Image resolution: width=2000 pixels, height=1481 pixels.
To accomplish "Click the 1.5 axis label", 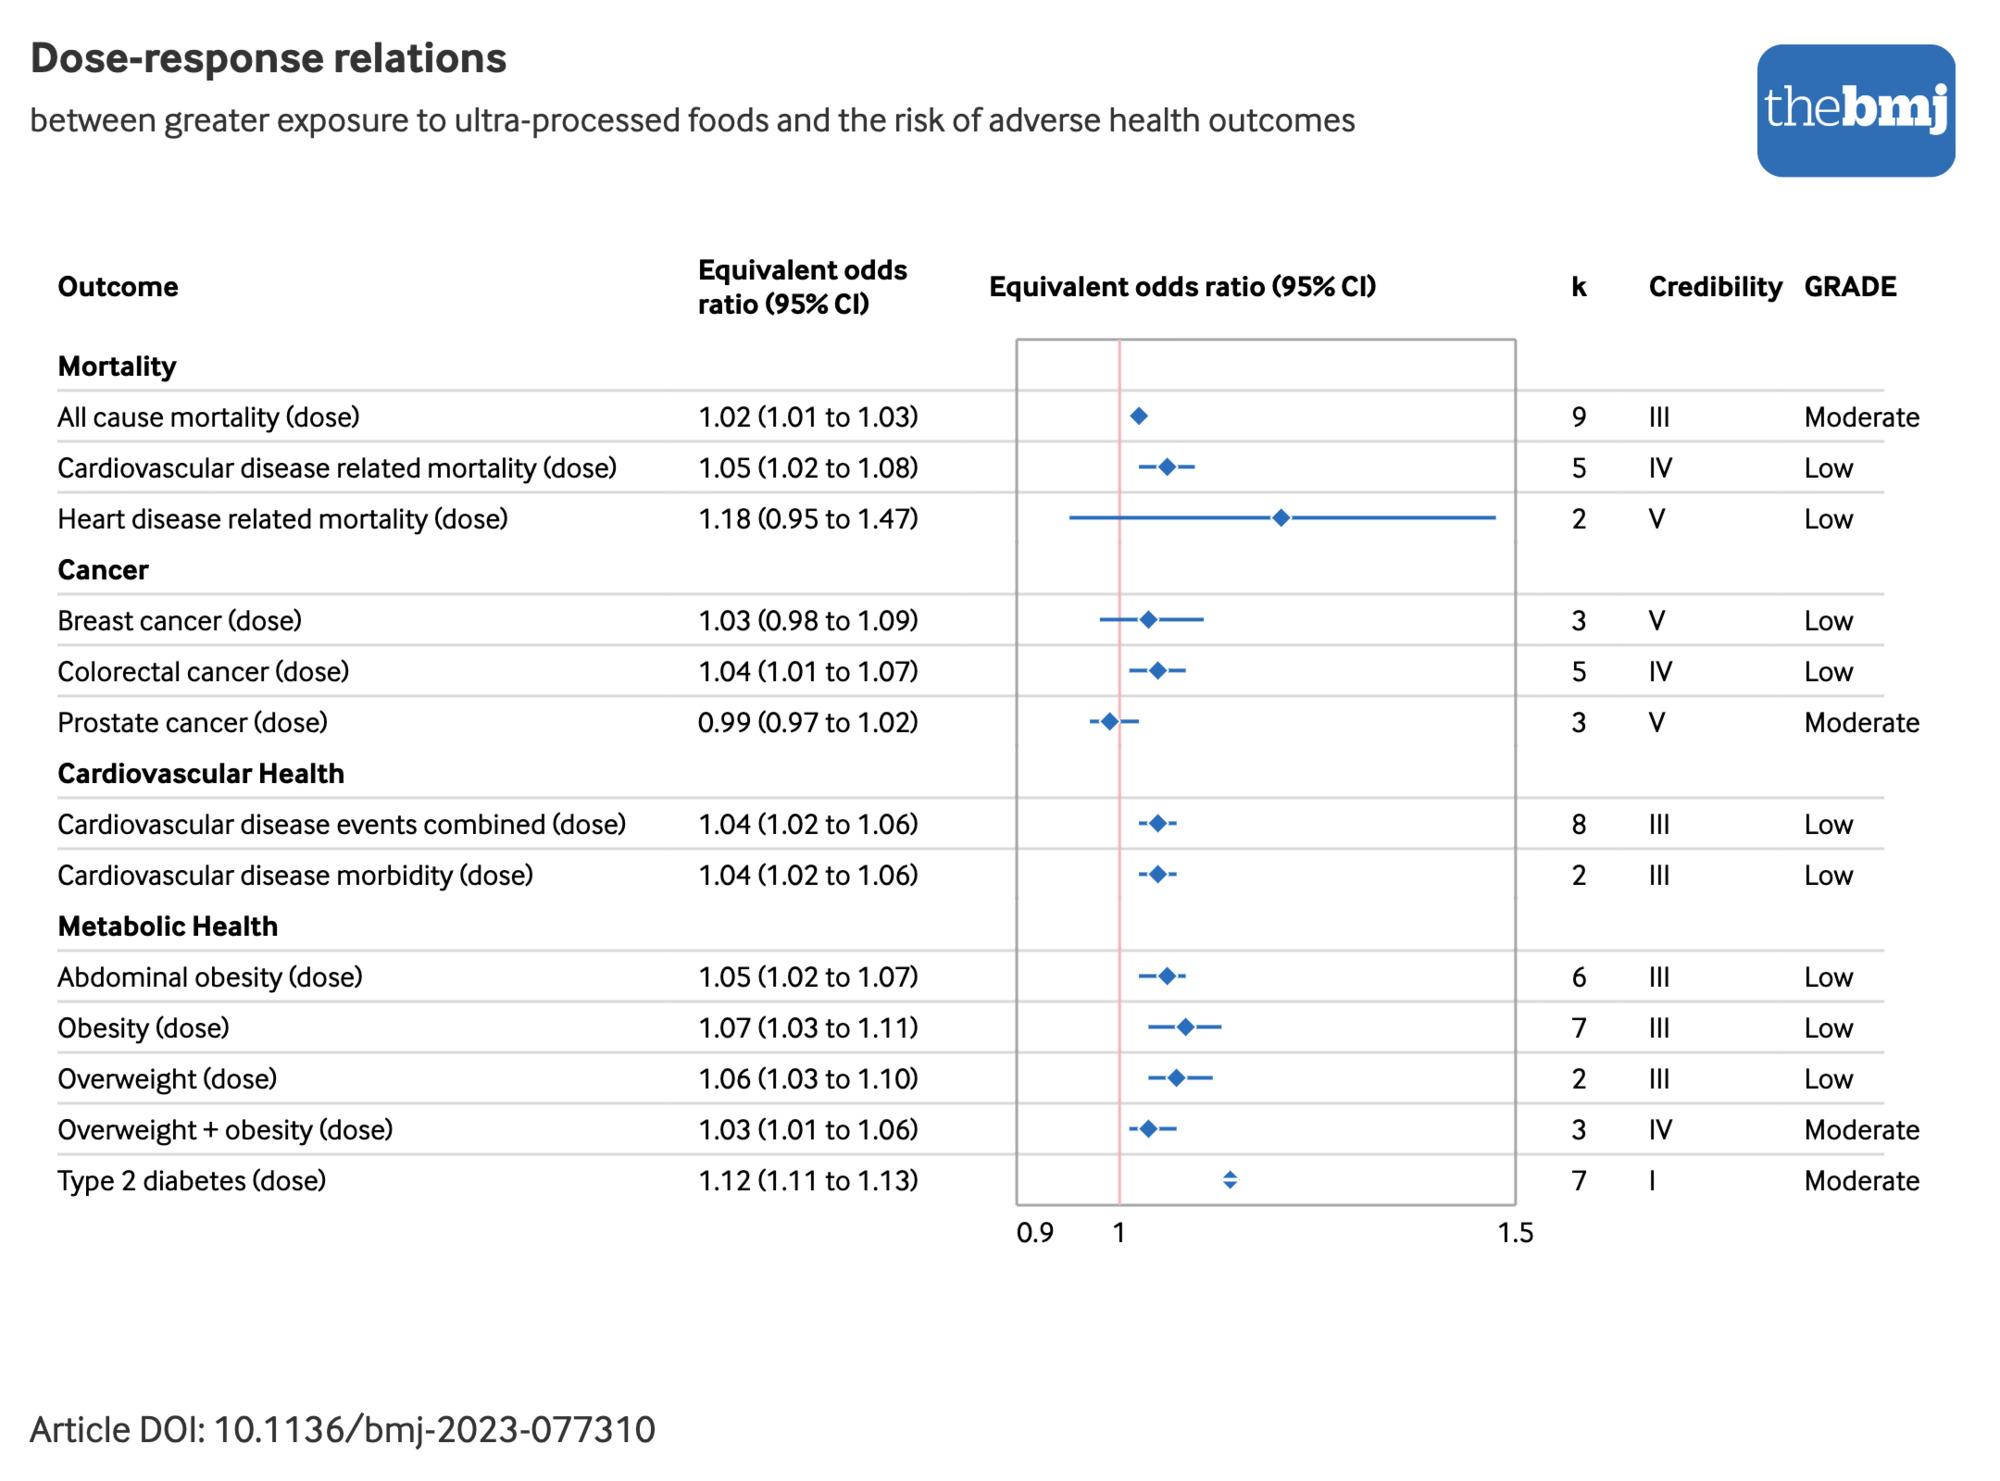I will tap(1514, 1233).
